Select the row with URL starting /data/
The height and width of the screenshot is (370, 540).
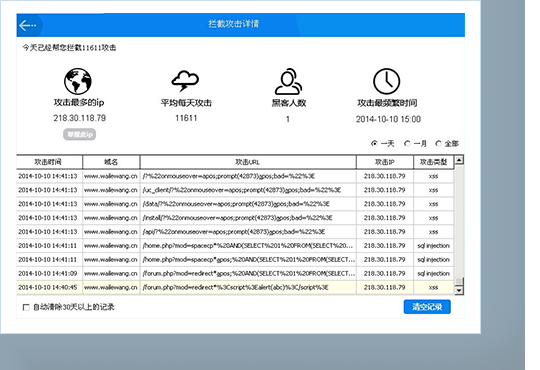[x=235, y=204]
